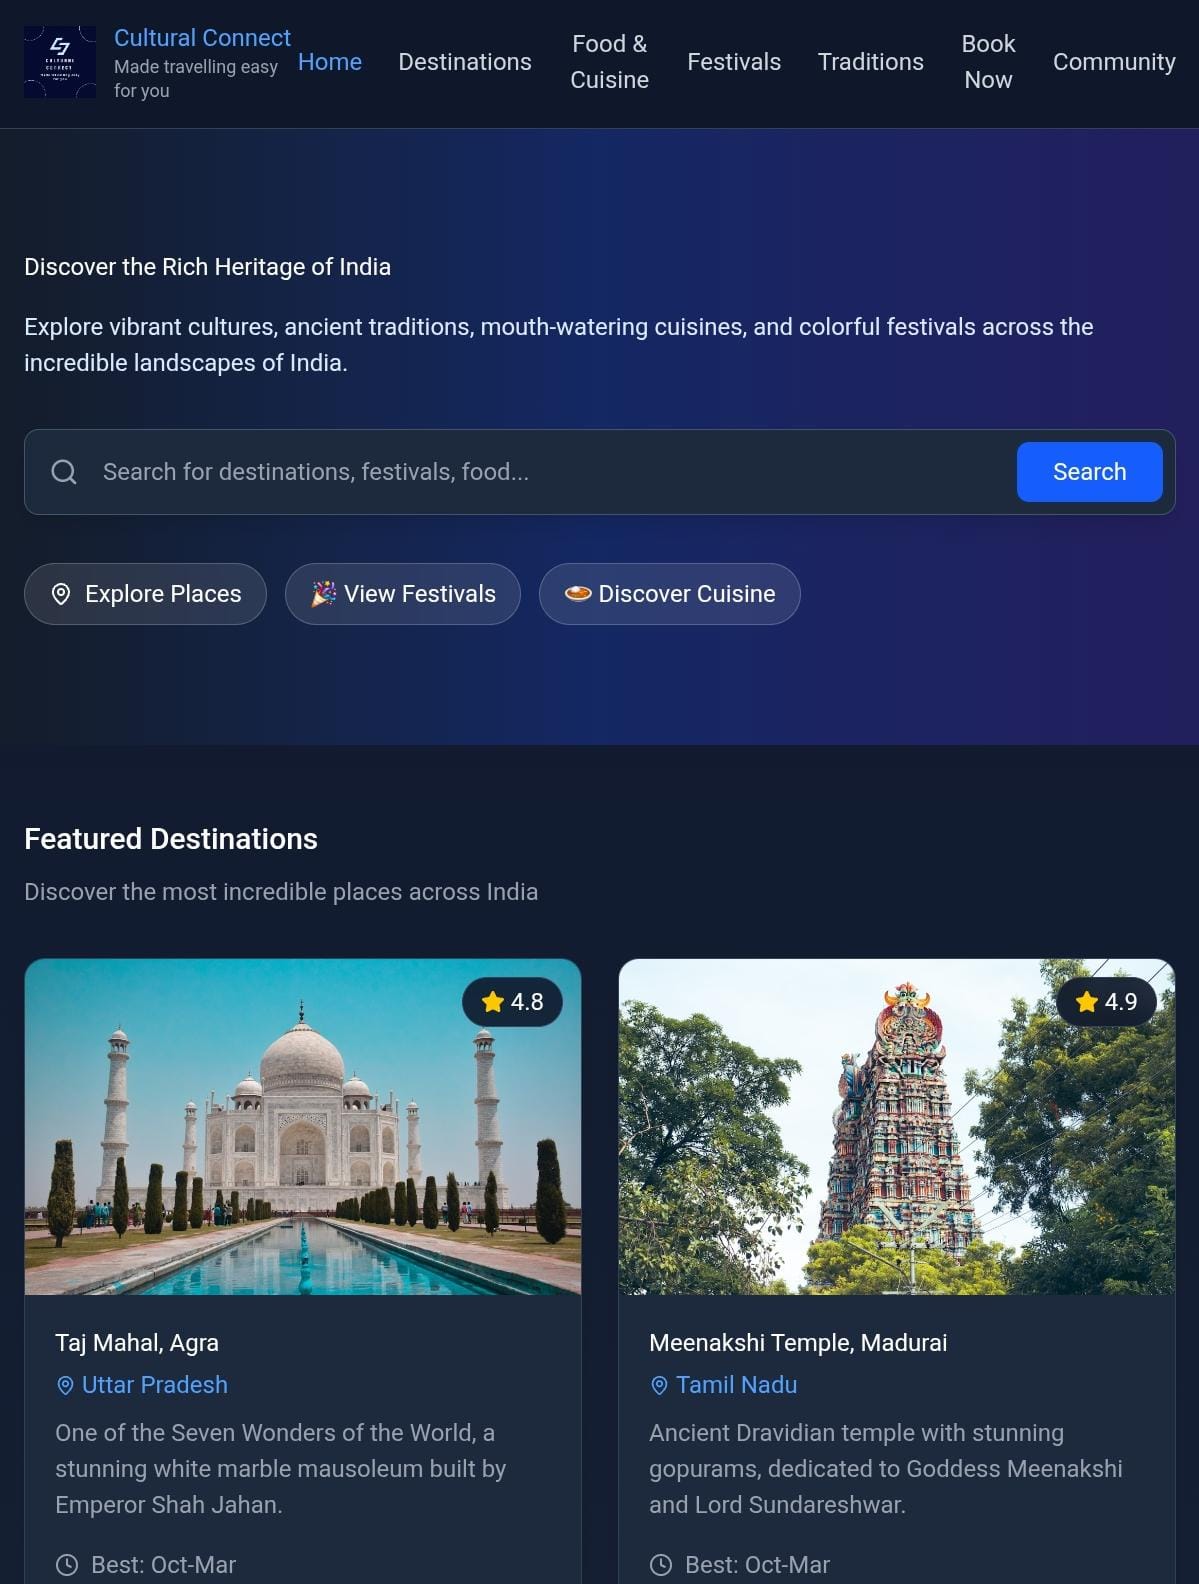Image resolution: width=1199 pixels, height=1584 pixels.
Task: Open the Taj Mahal photo thumbnail
Action: (303, 1127)
